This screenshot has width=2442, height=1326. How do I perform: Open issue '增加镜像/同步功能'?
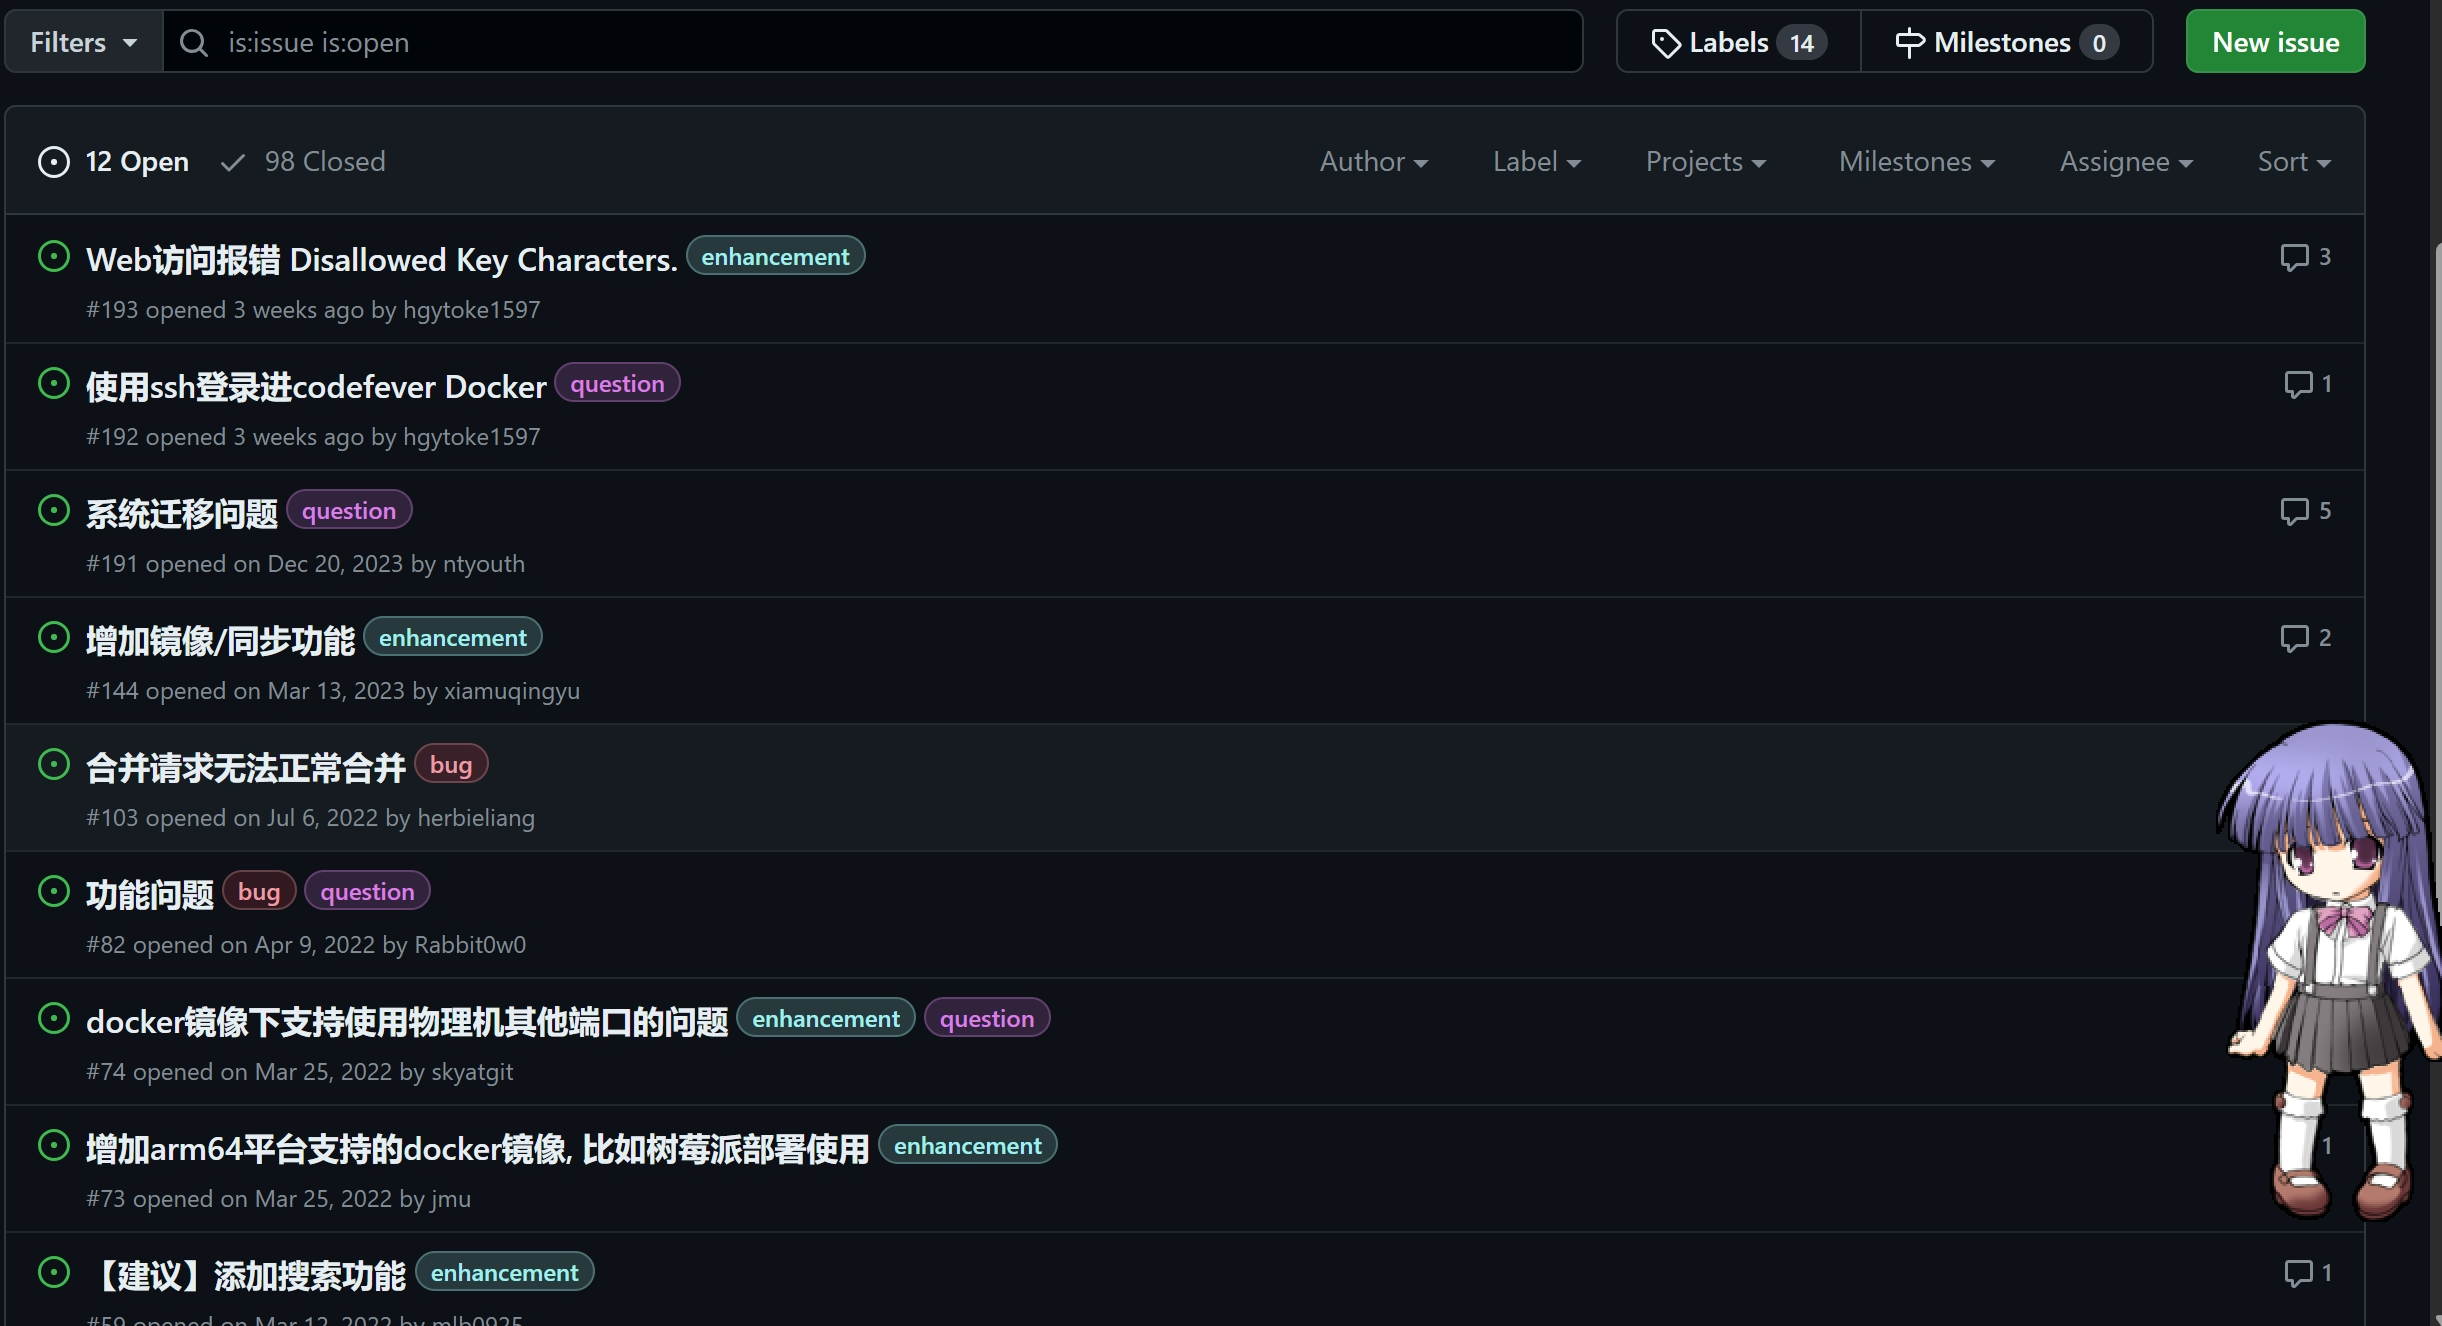click(x=220, y=640)
